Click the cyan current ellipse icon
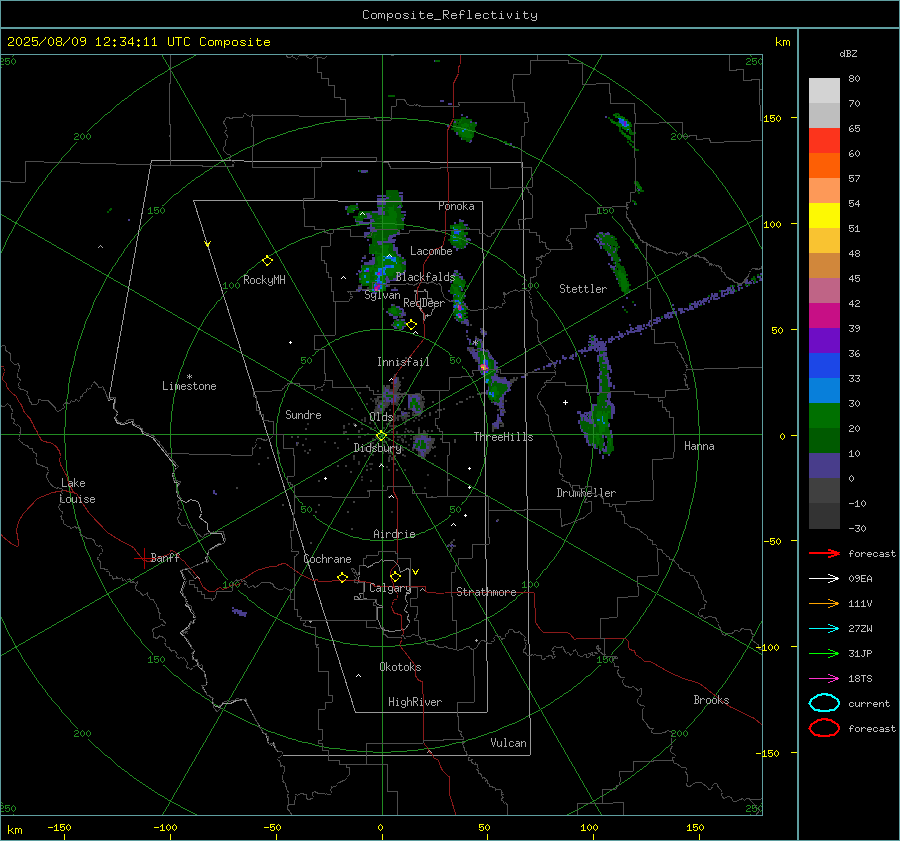900x841 pixels. click(824, 703)
